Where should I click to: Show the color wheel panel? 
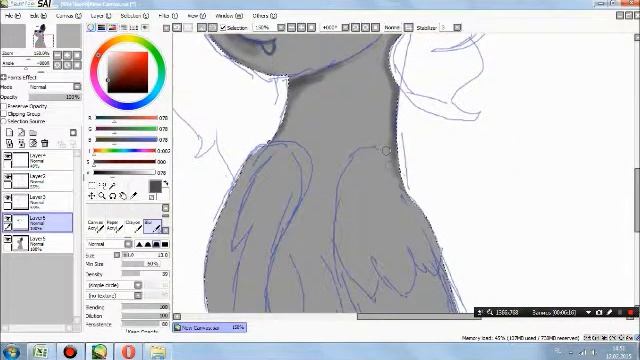(91, 27)
